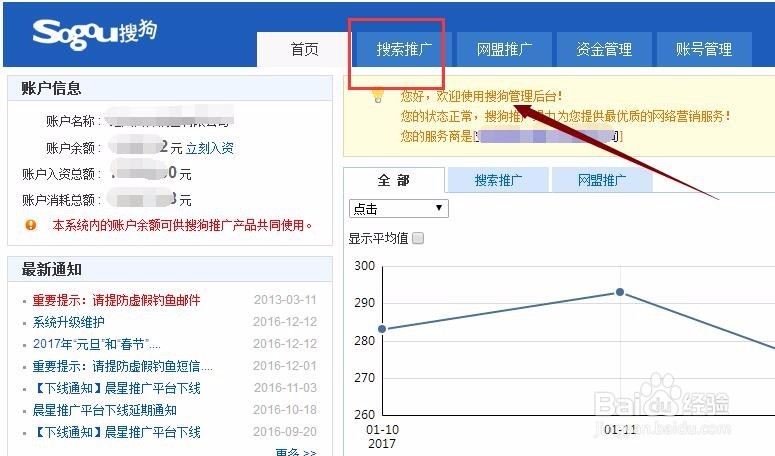Click the 账户余额 label
Screen dimensions: 775x456
point(73,148)
